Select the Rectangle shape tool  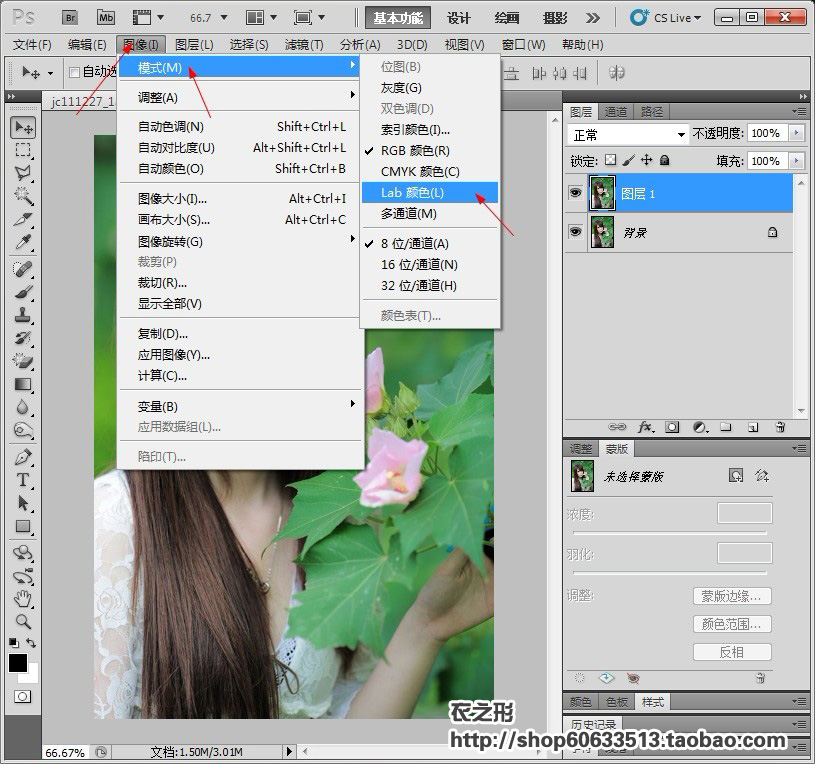click(x=23, y=526)
